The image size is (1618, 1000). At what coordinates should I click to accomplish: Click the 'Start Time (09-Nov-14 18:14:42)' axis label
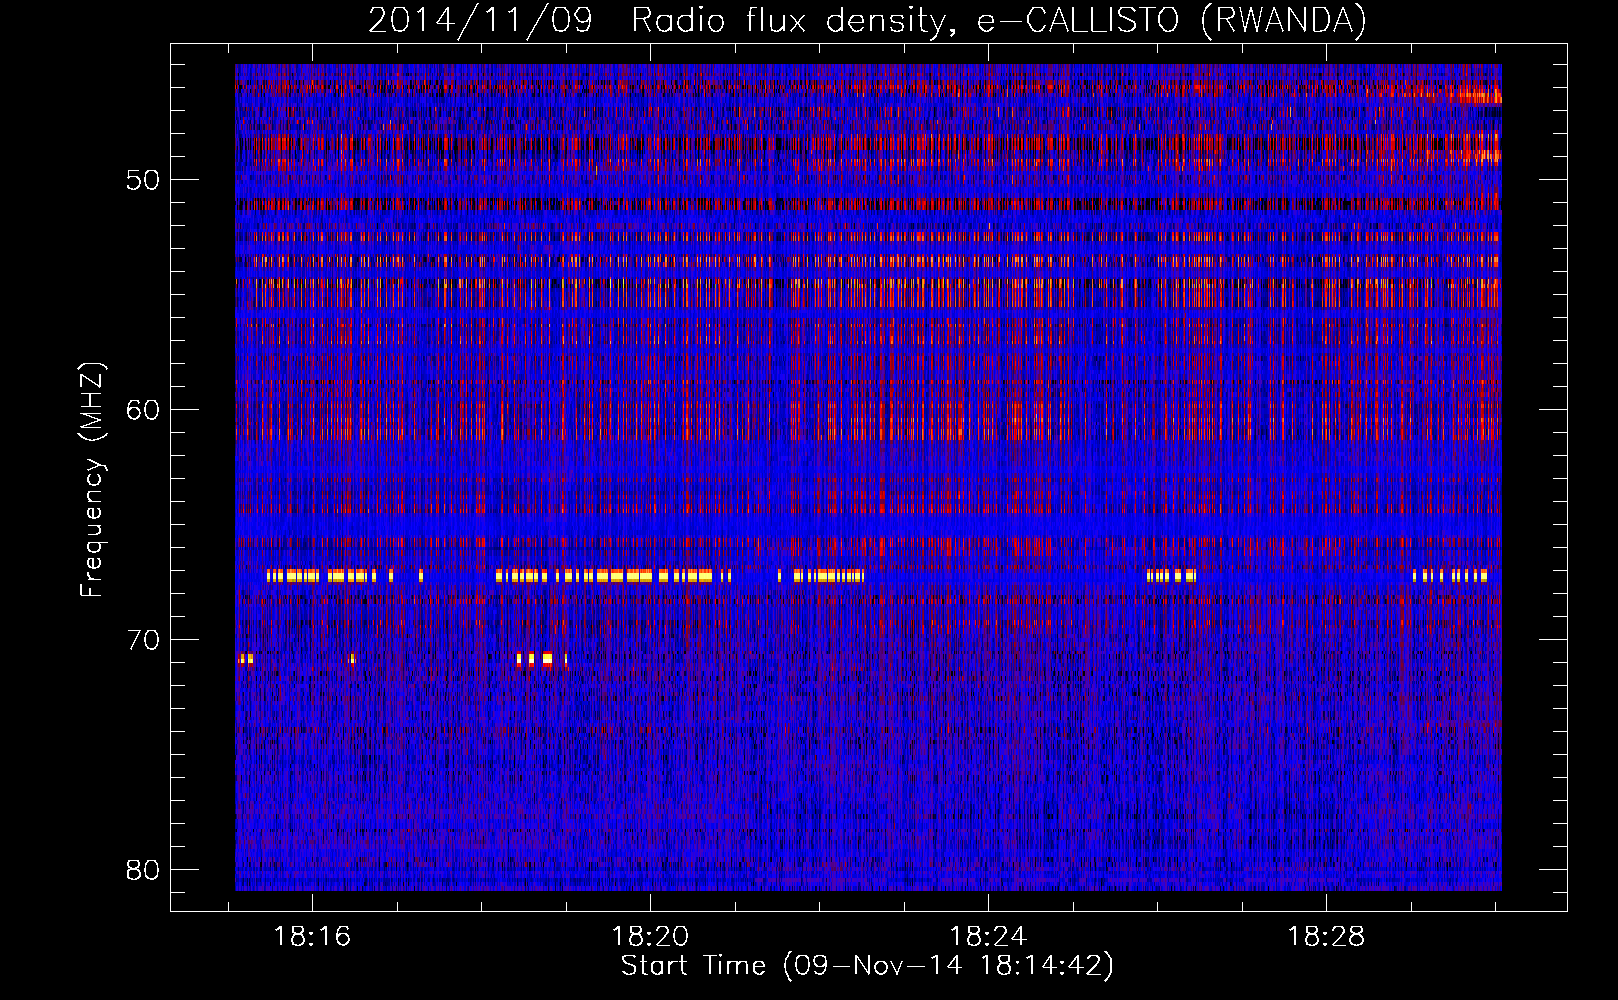point(867,966)
